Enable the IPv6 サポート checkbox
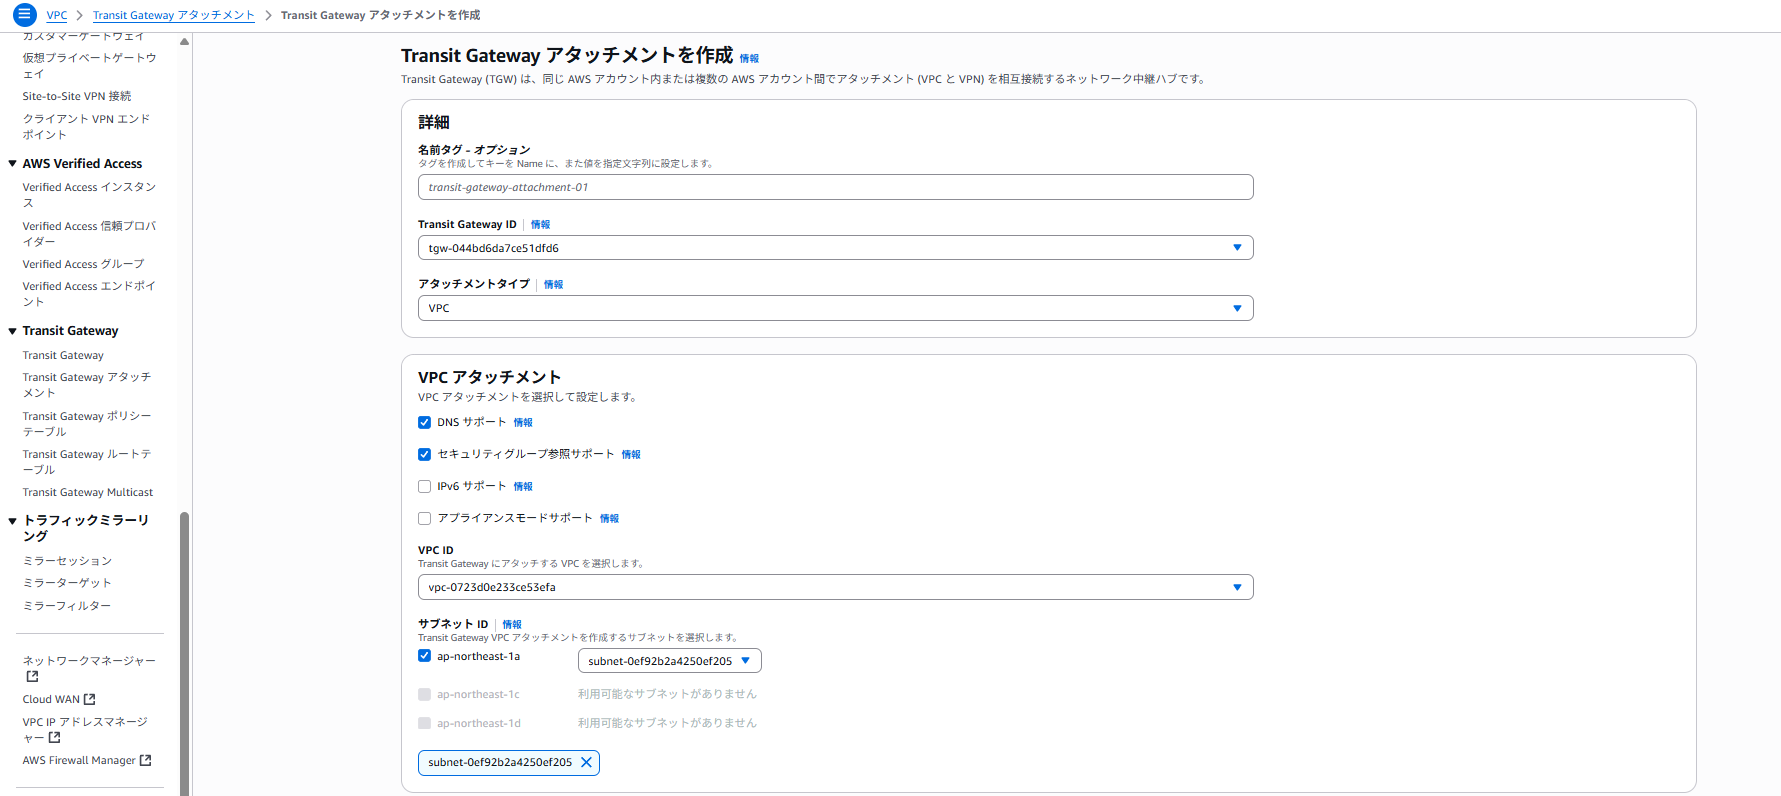Screen dimensions: 1781x796 point(424,486)
